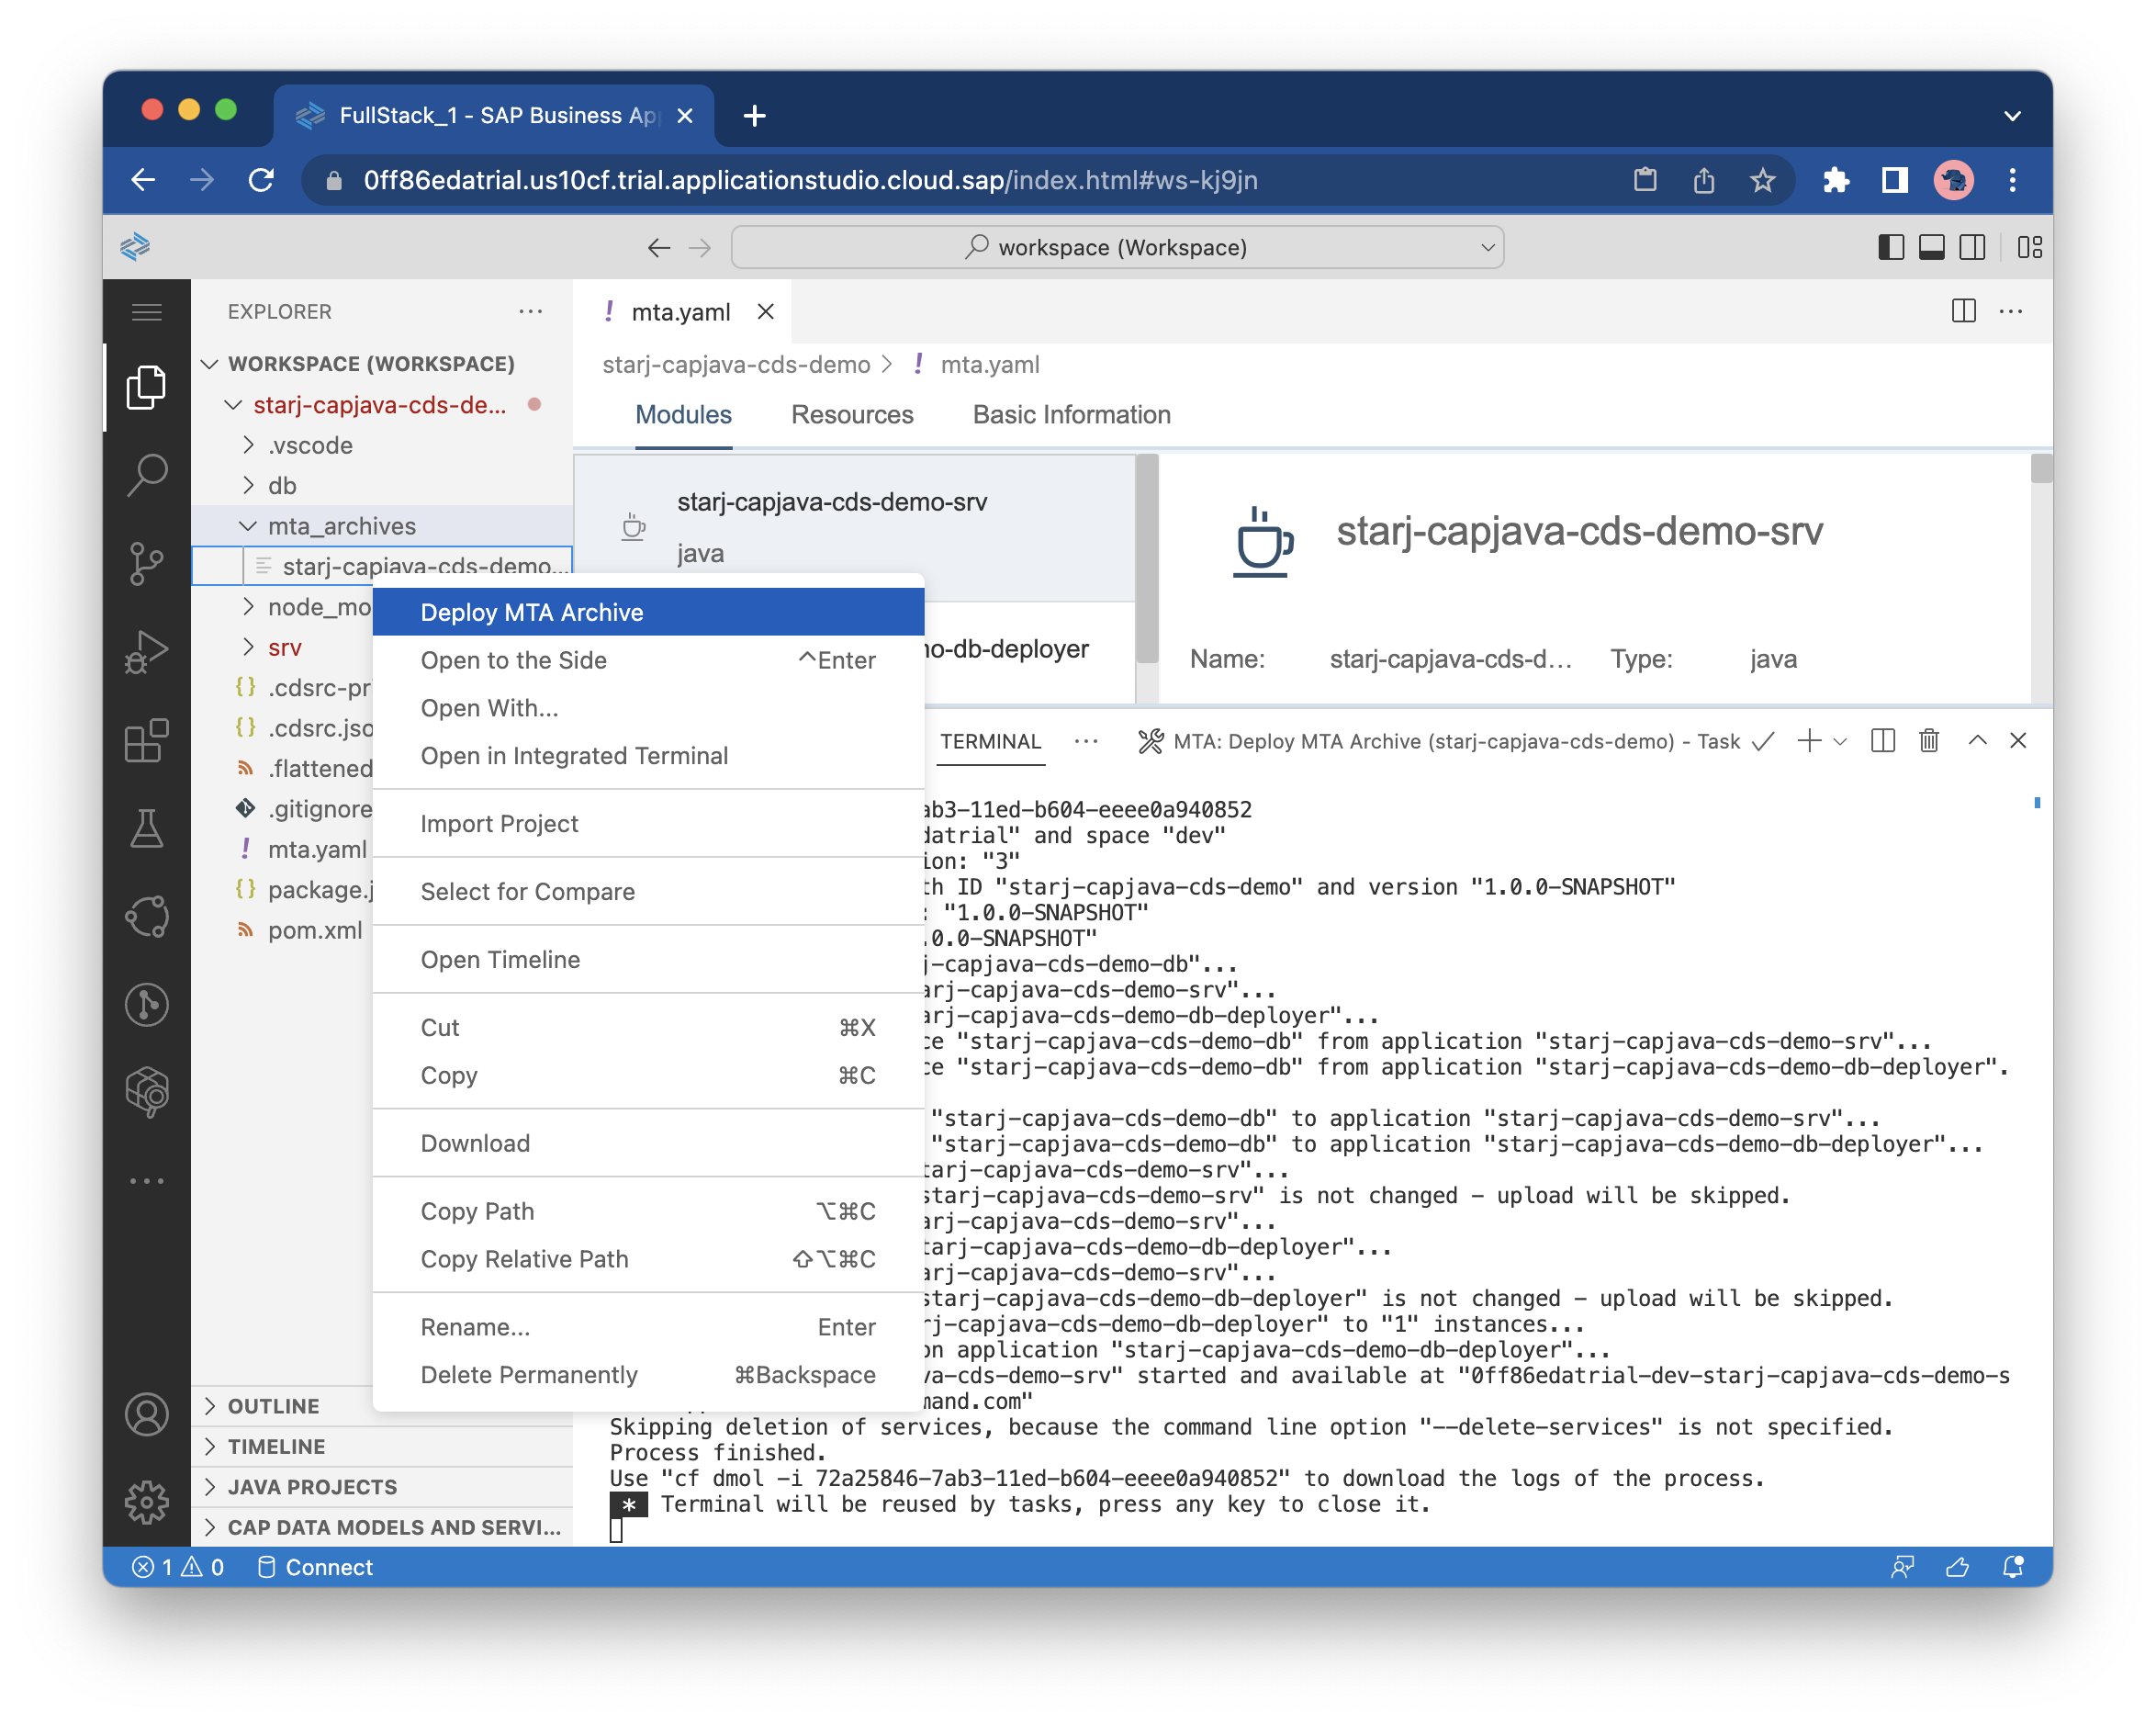Image resolution: width=2156 pixels, height=1723 pixels.
Task: Open new terminal launch profile dropdown
Action: tap(1840, 741)
